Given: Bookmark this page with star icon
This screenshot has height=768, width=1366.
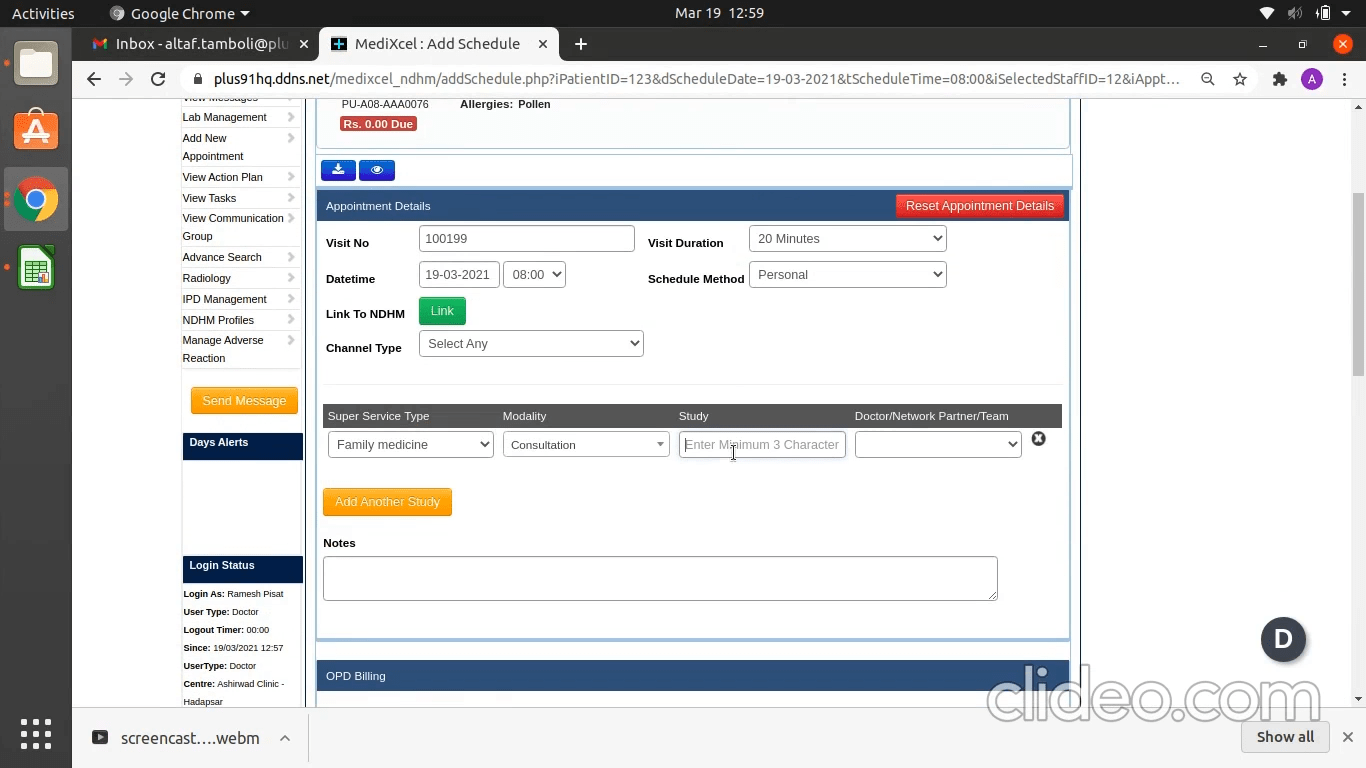Looking at the screenshot, I should [1240, 79].
